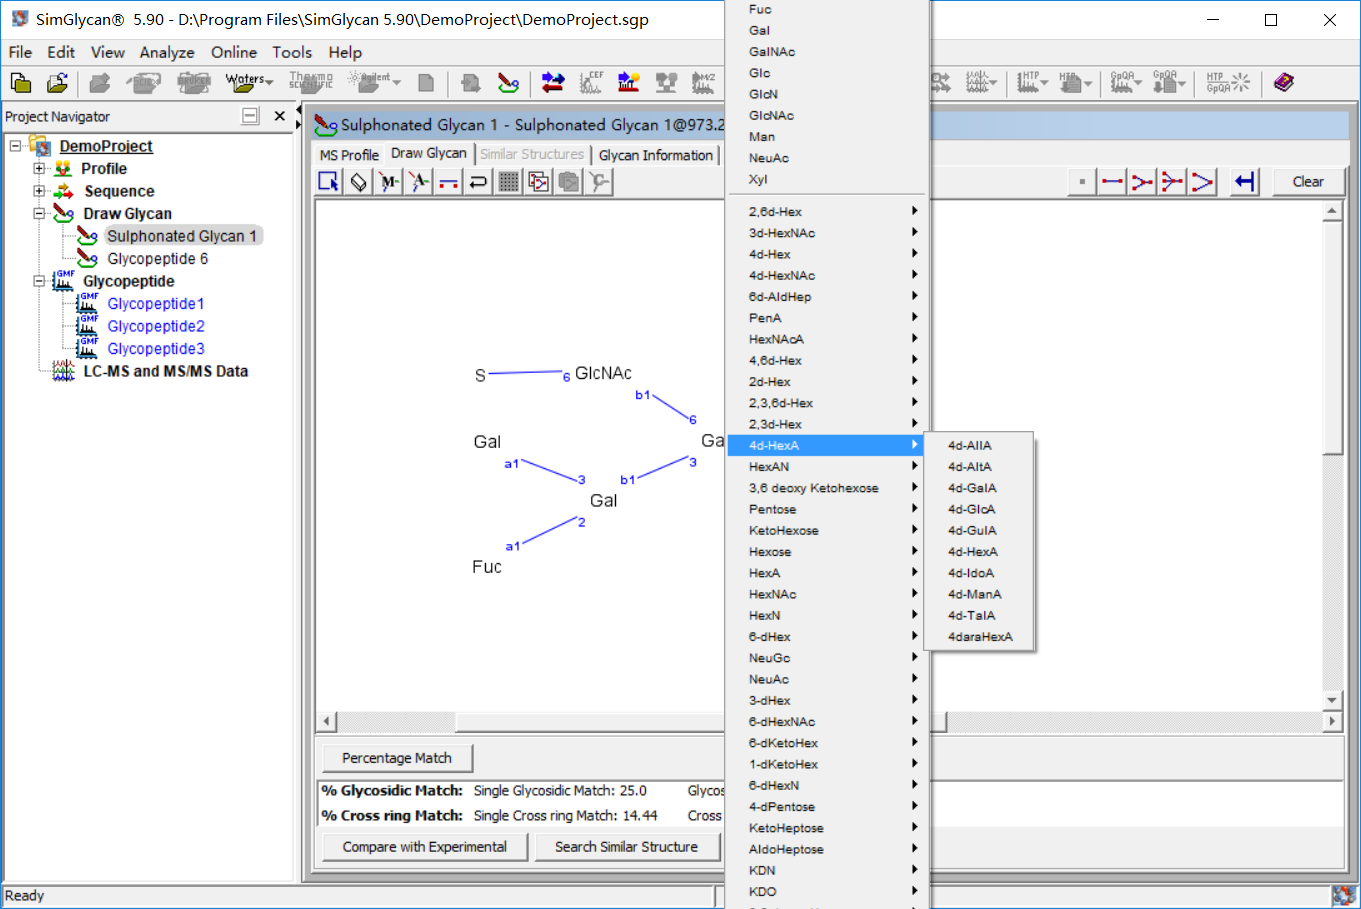Click the open project icon
Screen dimensions: 1361x909
57,83
